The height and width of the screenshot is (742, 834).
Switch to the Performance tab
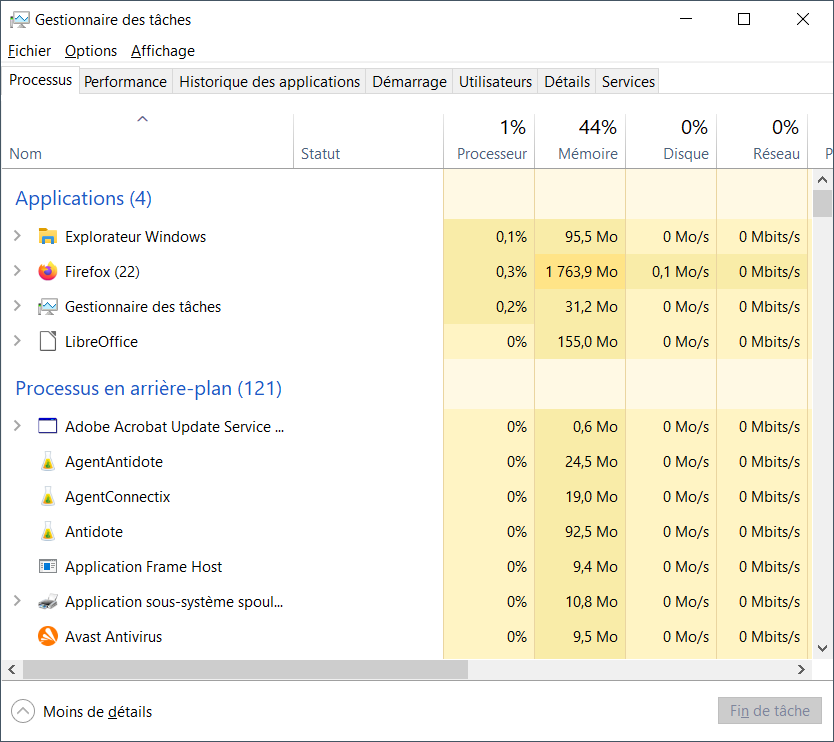click(126, 82)
